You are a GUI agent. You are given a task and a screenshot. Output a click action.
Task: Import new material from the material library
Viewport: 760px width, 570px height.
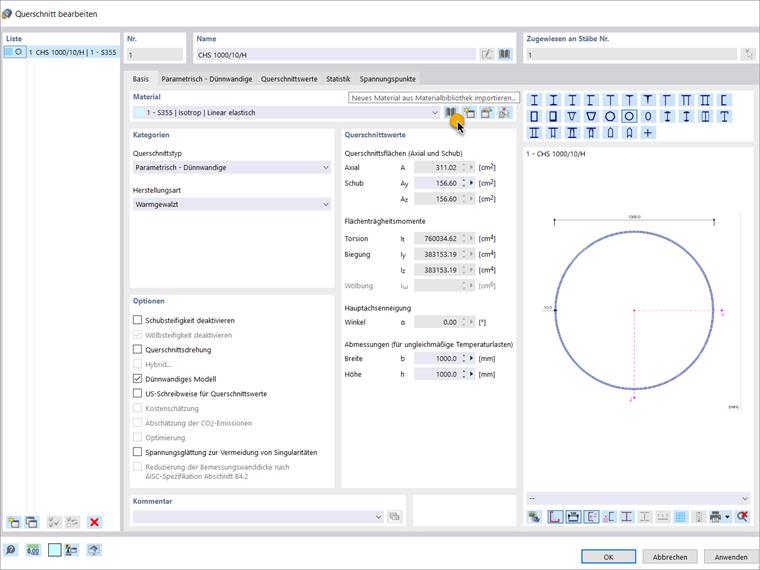(x=450, y=113)
